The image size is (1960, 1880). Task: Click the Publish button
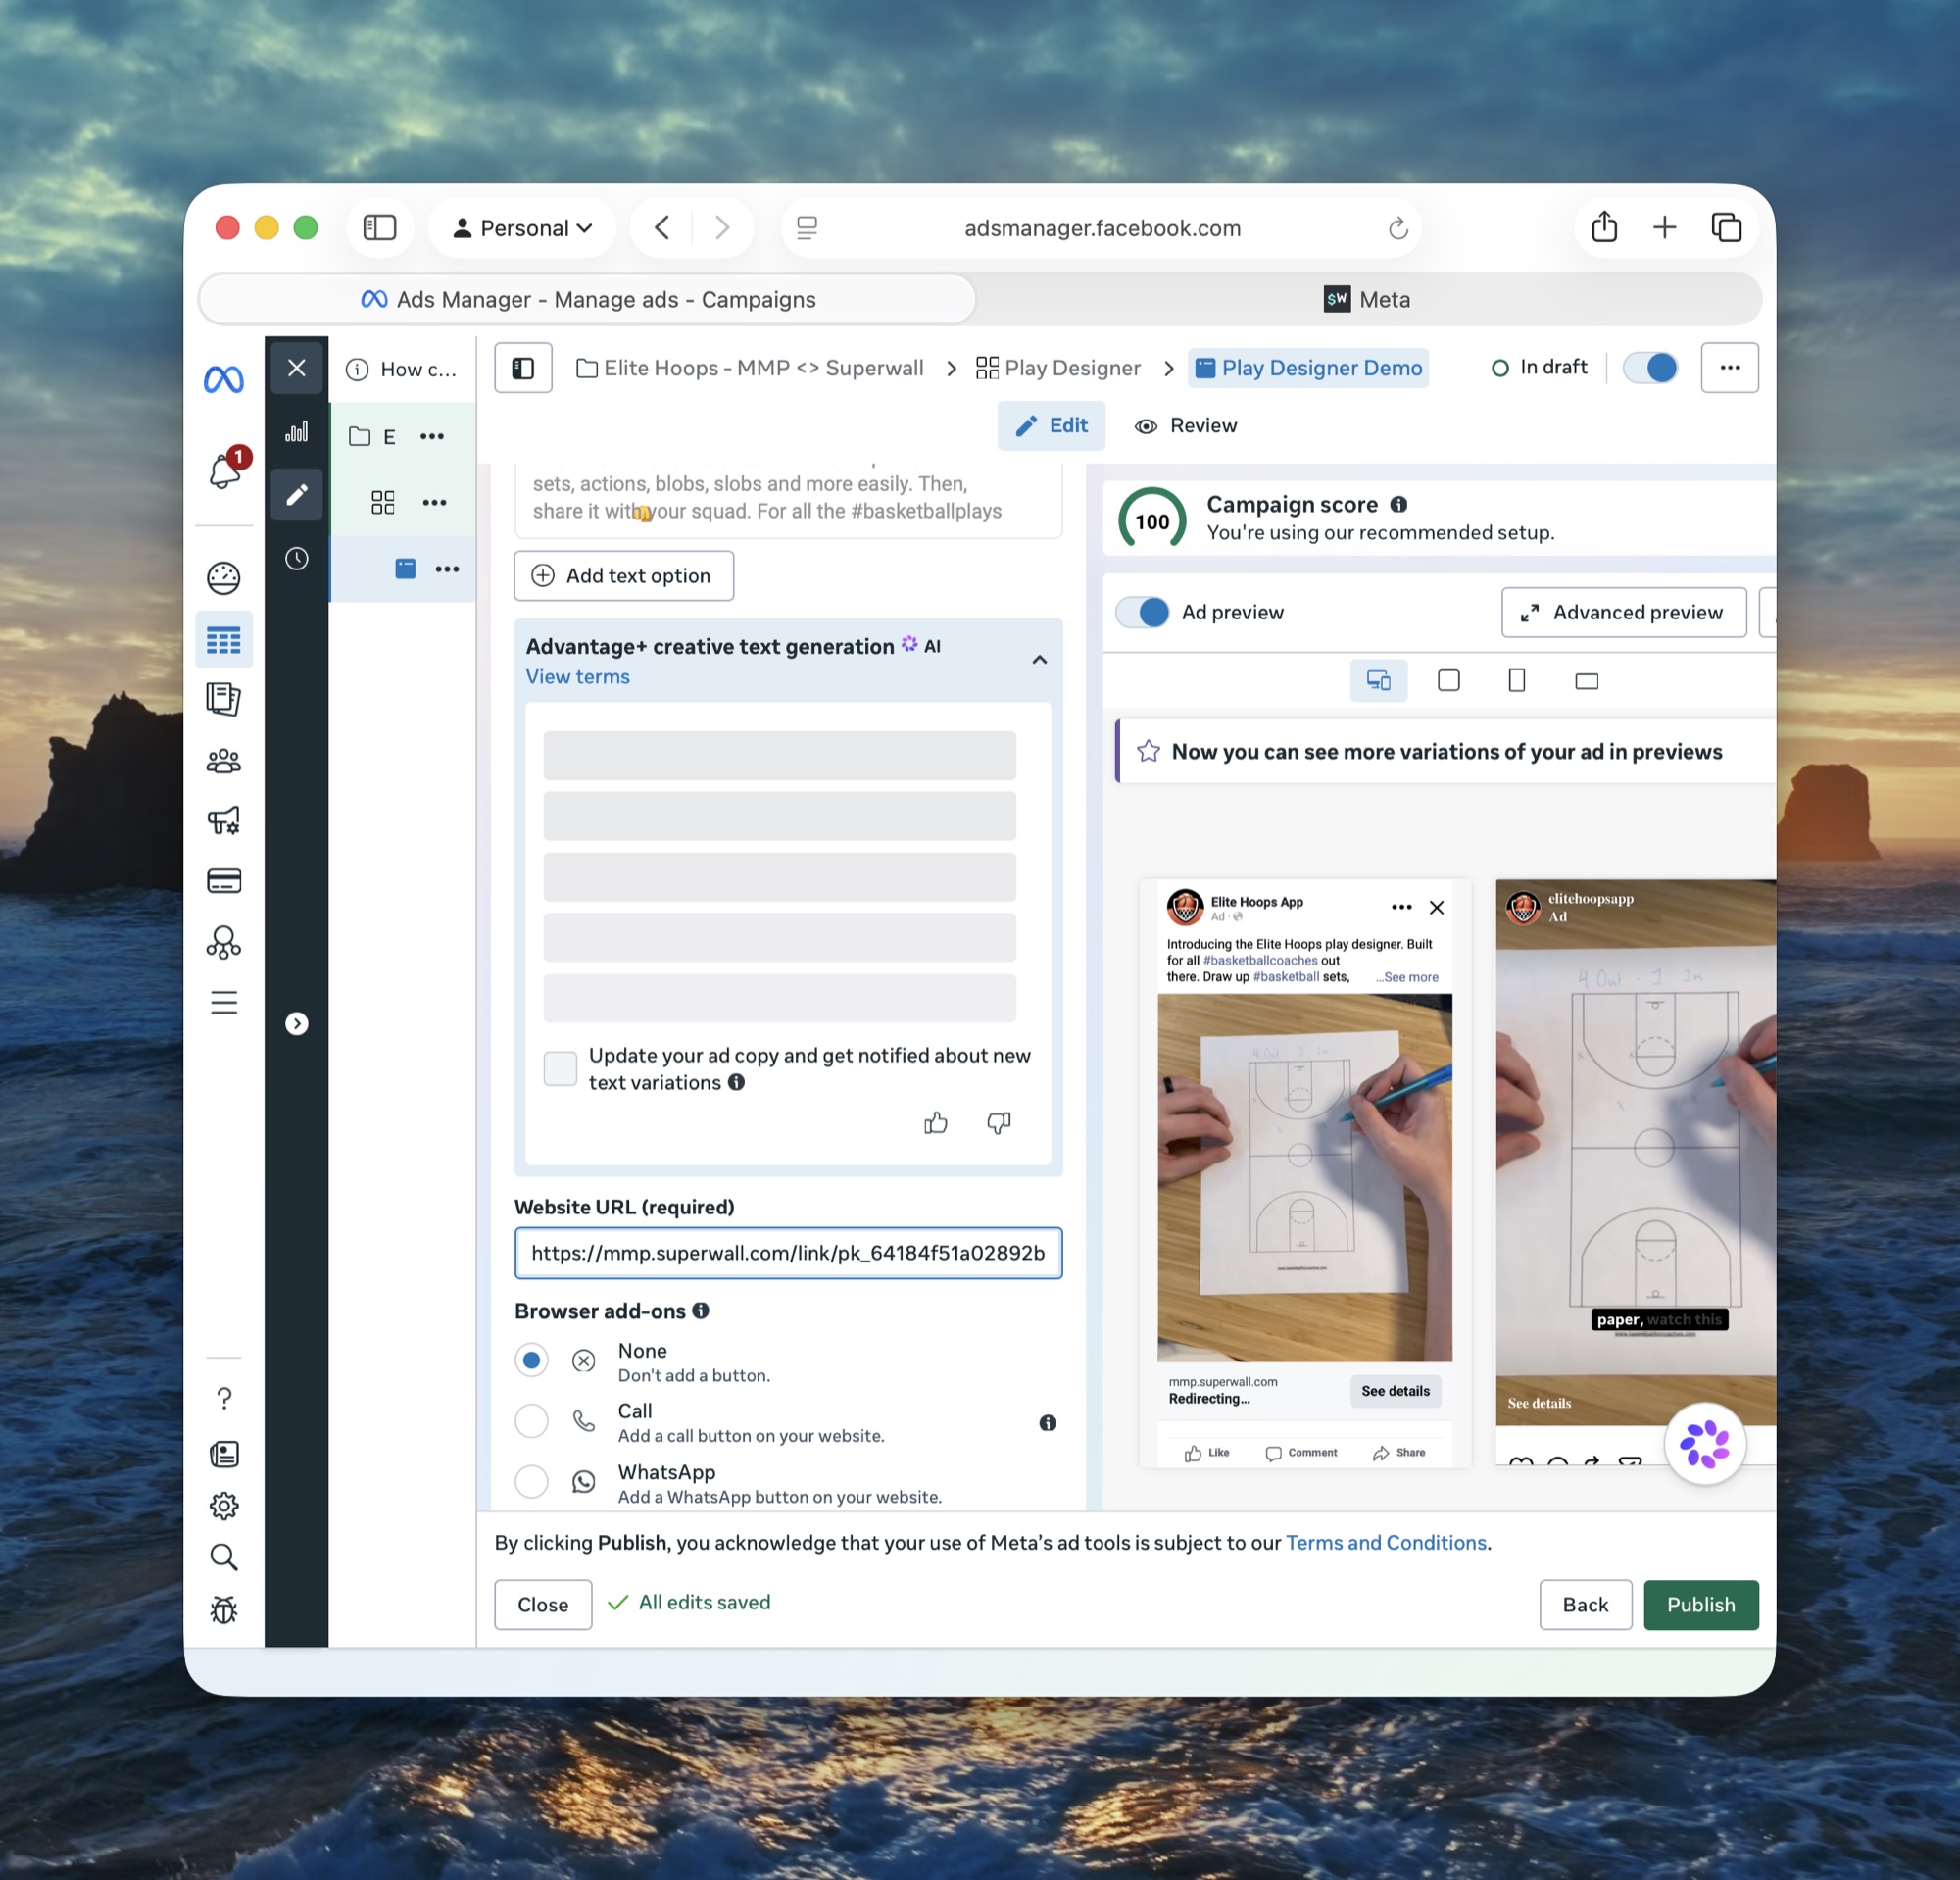click(x=1701, y=1605)
